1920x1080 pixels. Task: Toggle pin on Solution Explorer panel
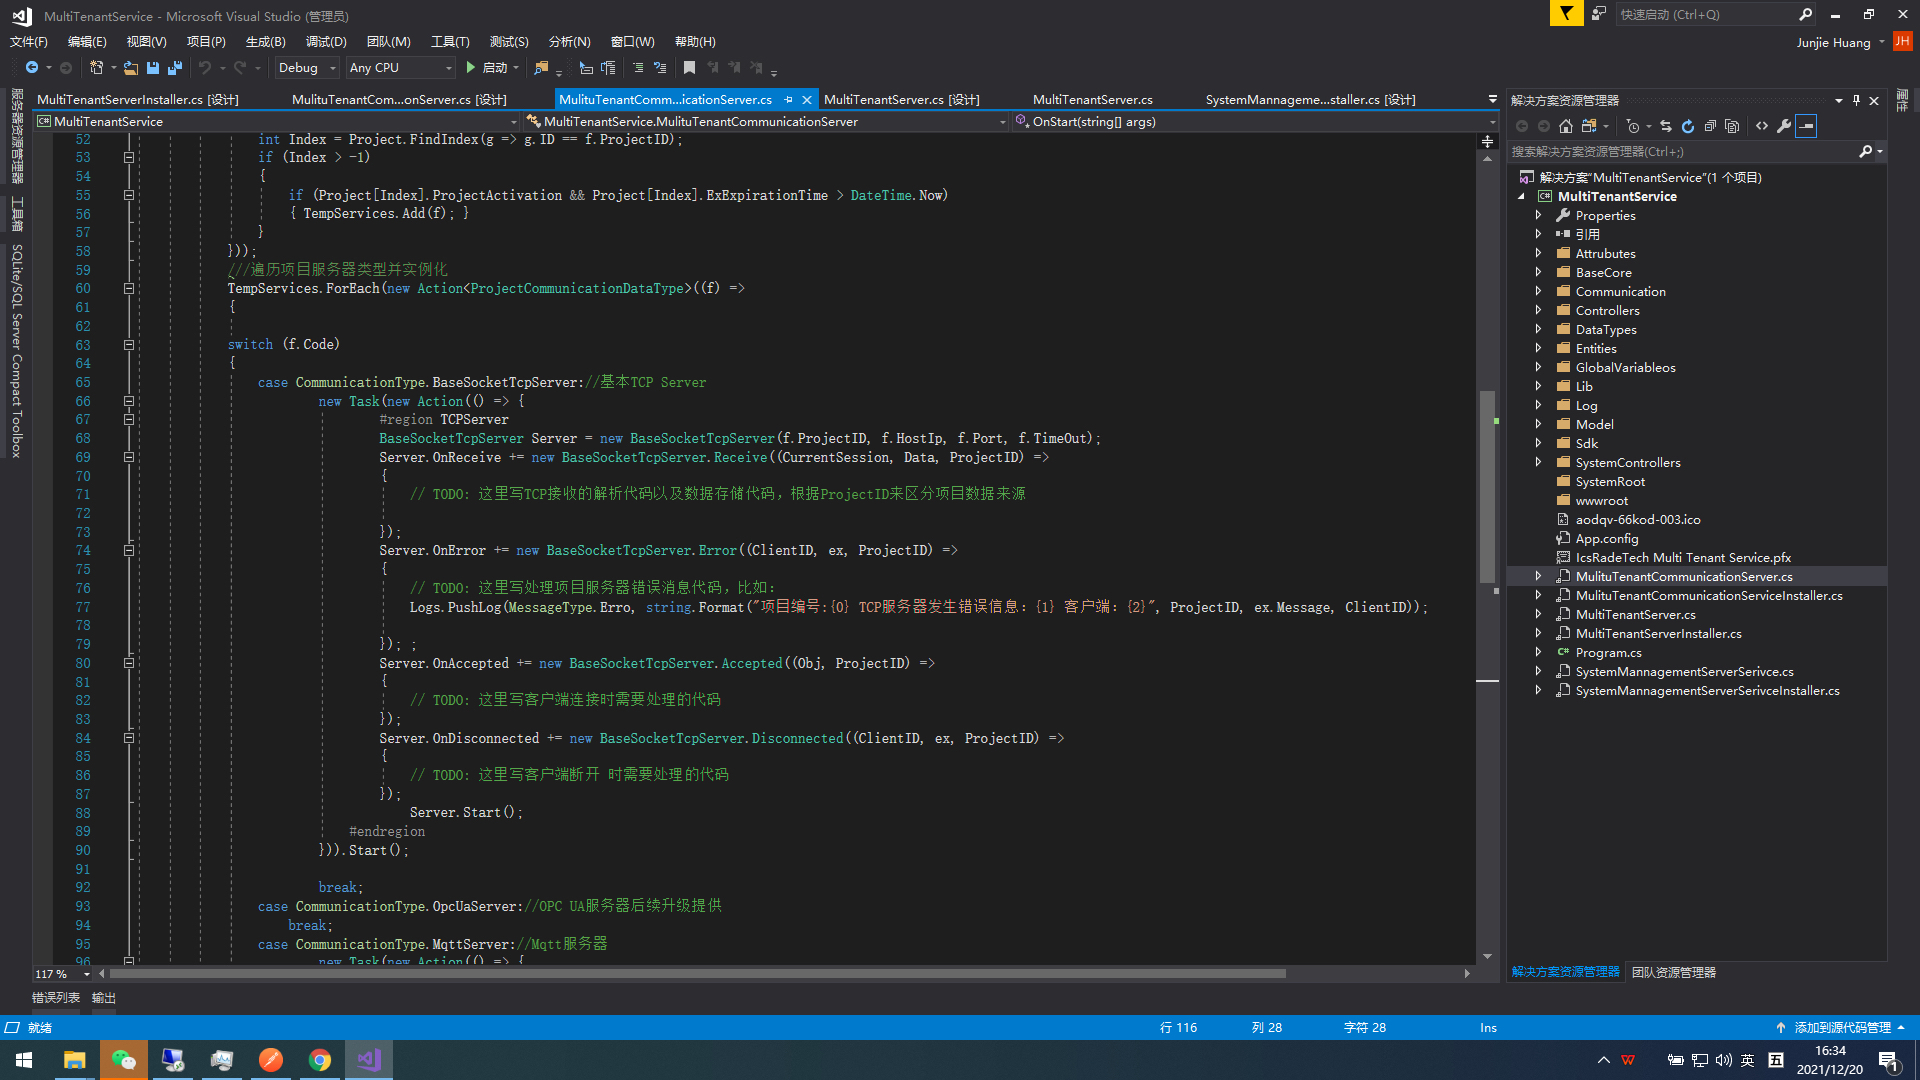[1856, 100]
